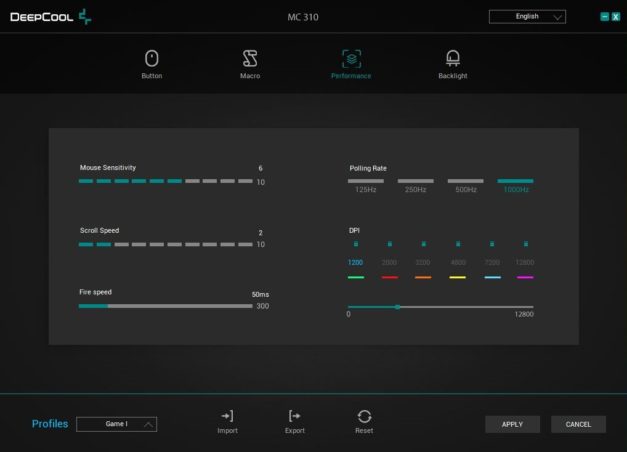Open the Button settings mouse icon
Viewport: 627px width, 452px height.
152,59
